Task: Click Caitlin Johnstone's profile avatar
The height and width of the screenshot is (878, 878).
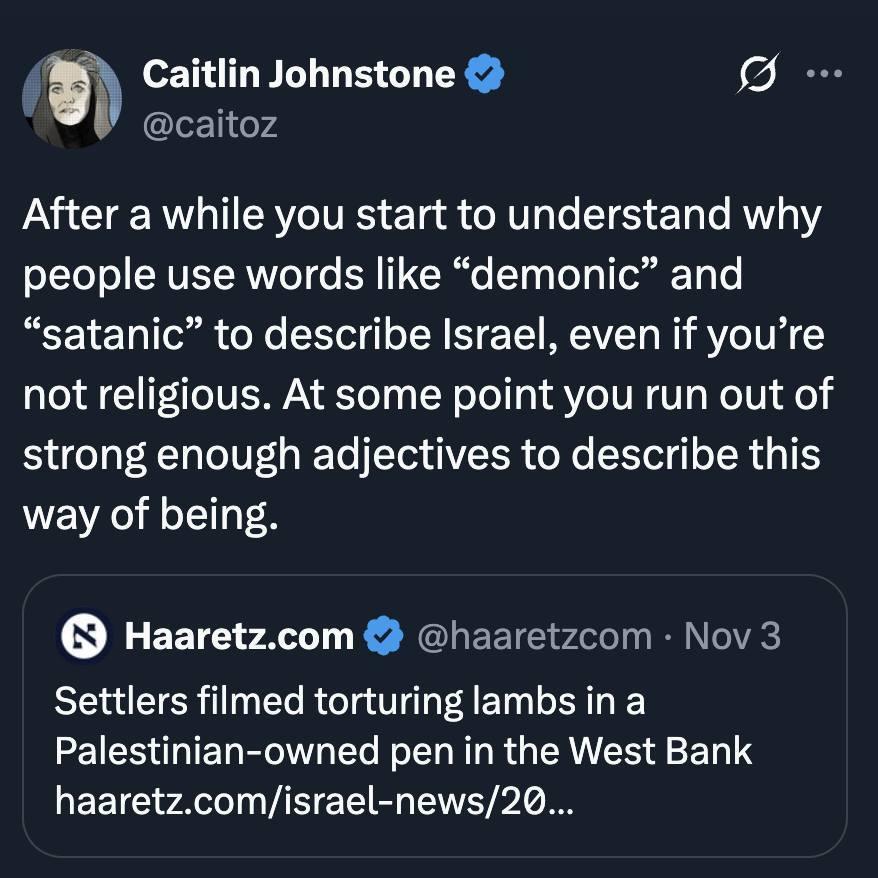Action: point(71,99)
